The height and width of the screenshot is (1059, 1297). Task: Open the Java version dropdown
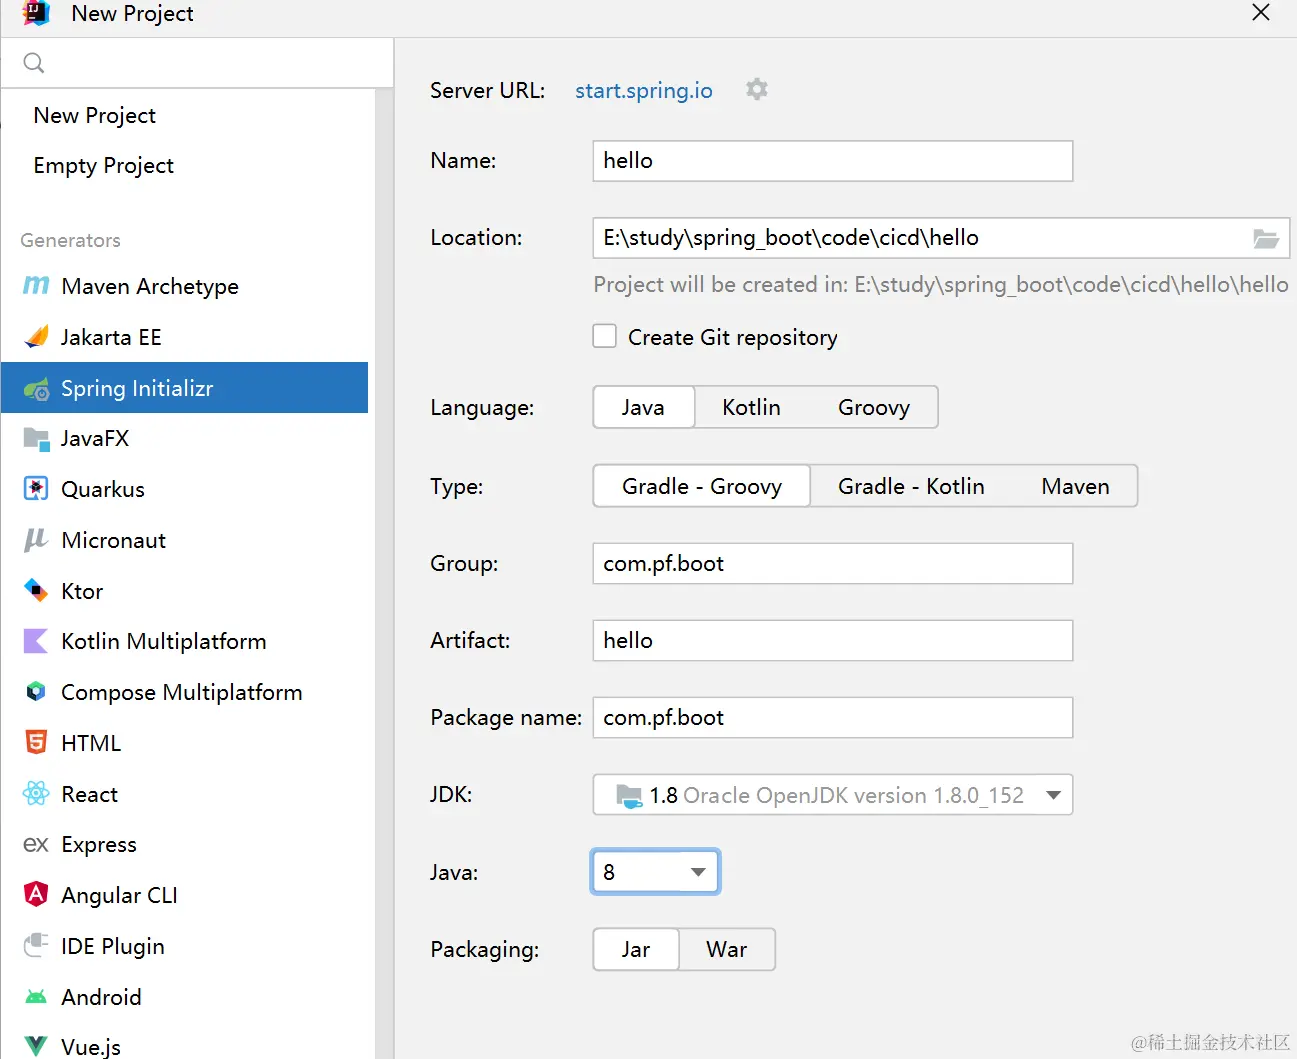(x=698, y=872)
